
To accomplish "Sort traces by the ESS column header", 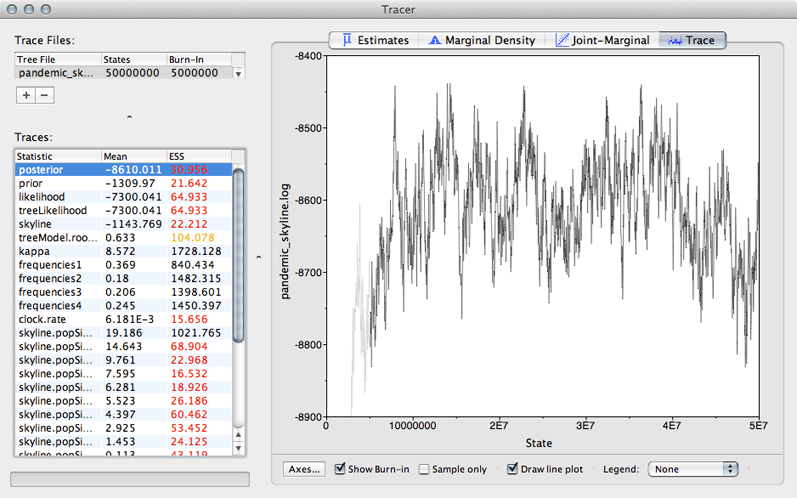I will click(199, 156).
